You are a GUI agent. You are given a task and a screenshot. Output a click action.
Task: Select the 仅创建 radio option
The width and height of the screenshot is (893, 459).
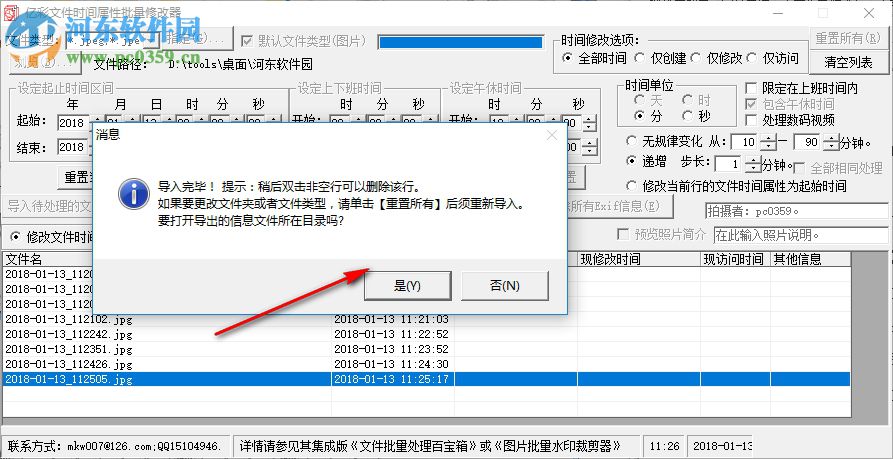[x=660, y=58]
